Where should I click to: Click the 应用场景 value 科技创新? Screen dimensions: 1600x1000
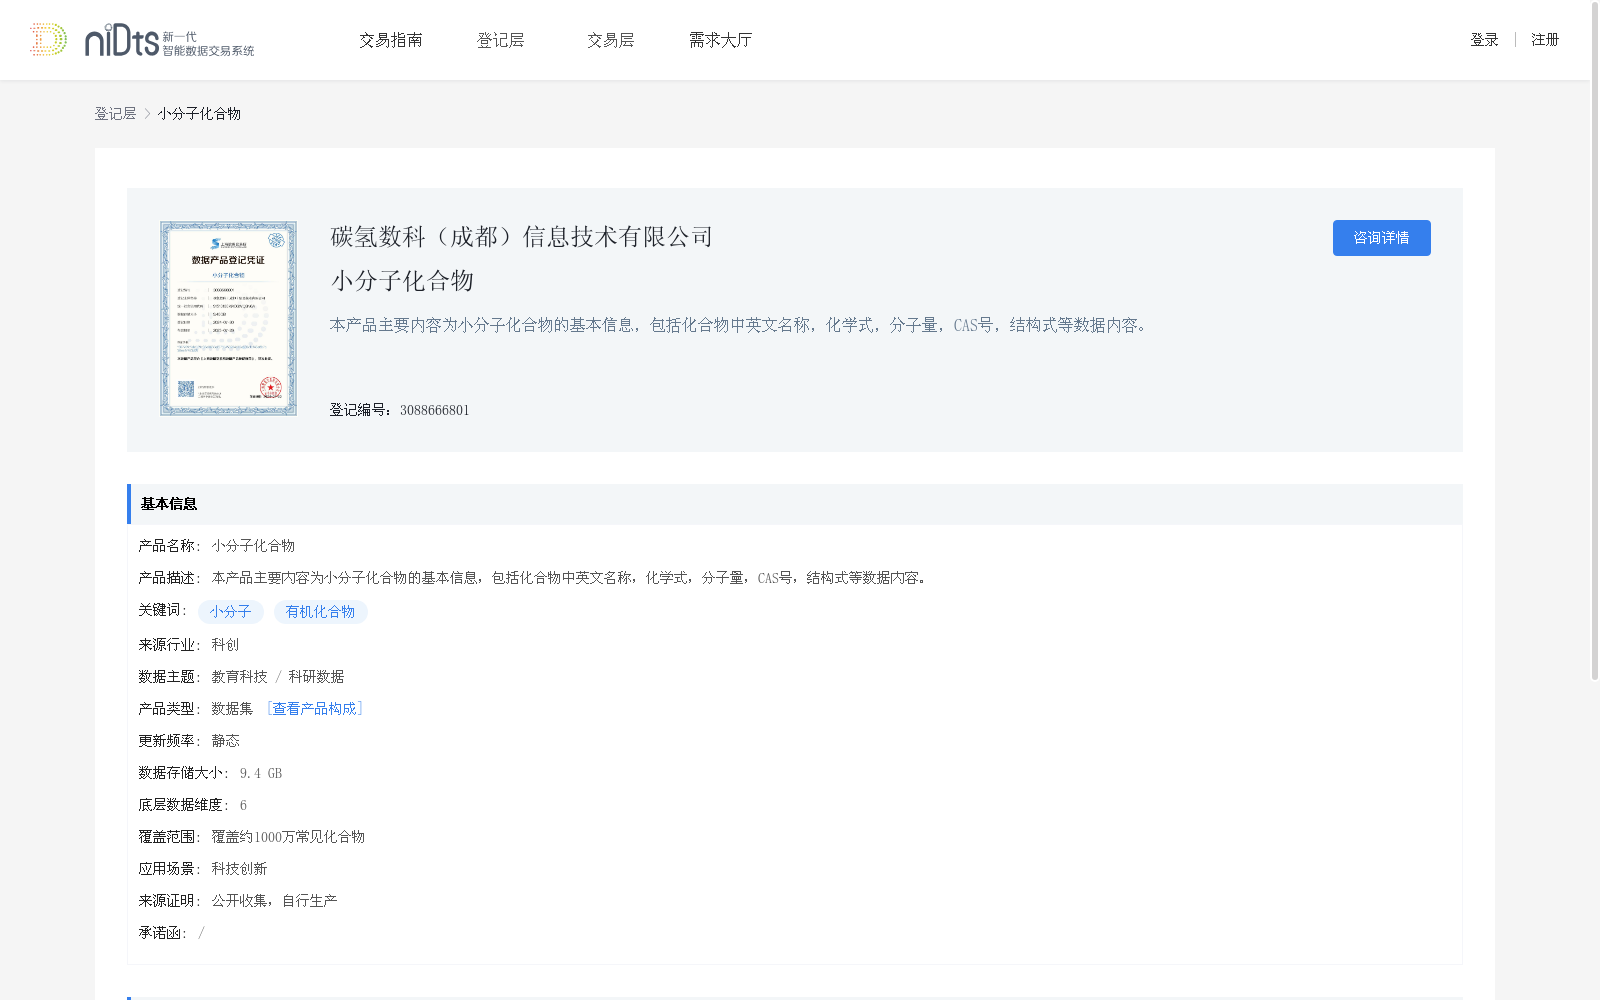pos(239,869)
